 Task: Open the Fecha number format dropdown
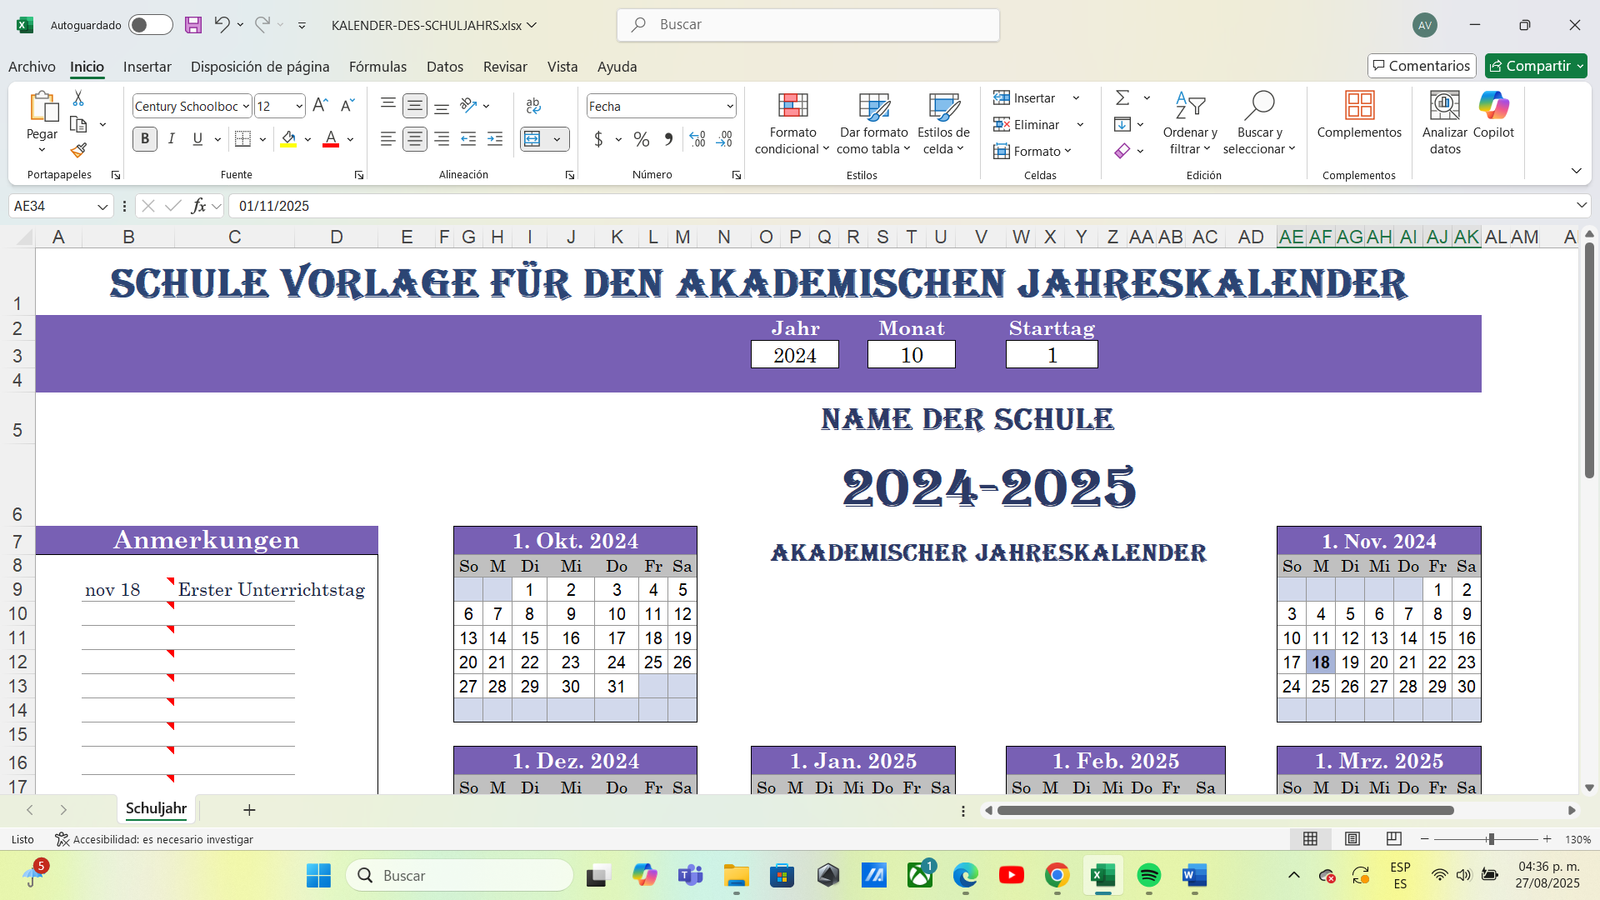point(730,106)
